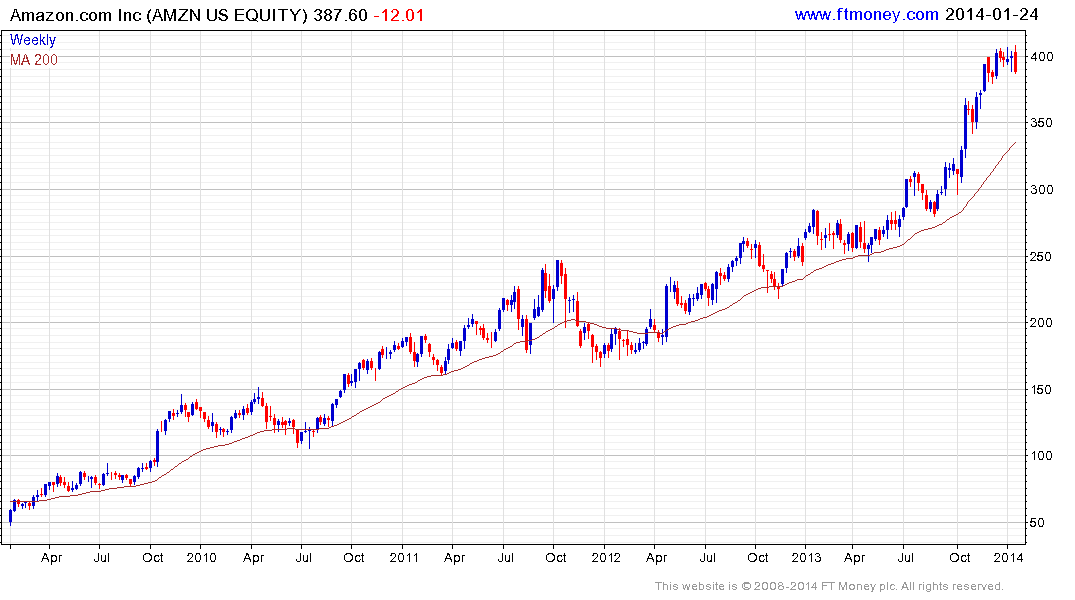The width and height of the screenshot is (1075, 600).
Task: Click the 150 y-axis label
Action: (x=1041, y=389)
